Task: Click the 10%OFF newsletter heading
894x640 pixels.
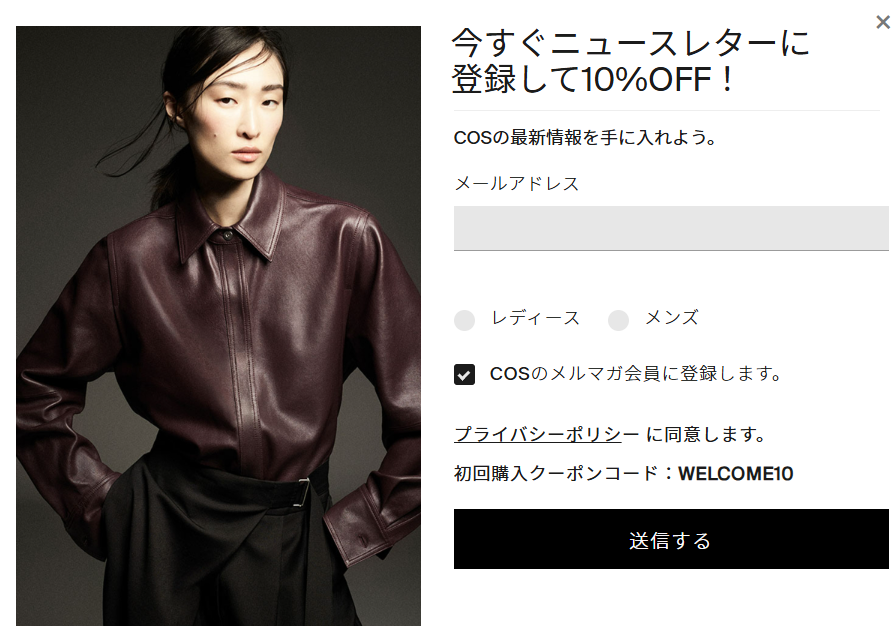Action: [x=631, y=60]
